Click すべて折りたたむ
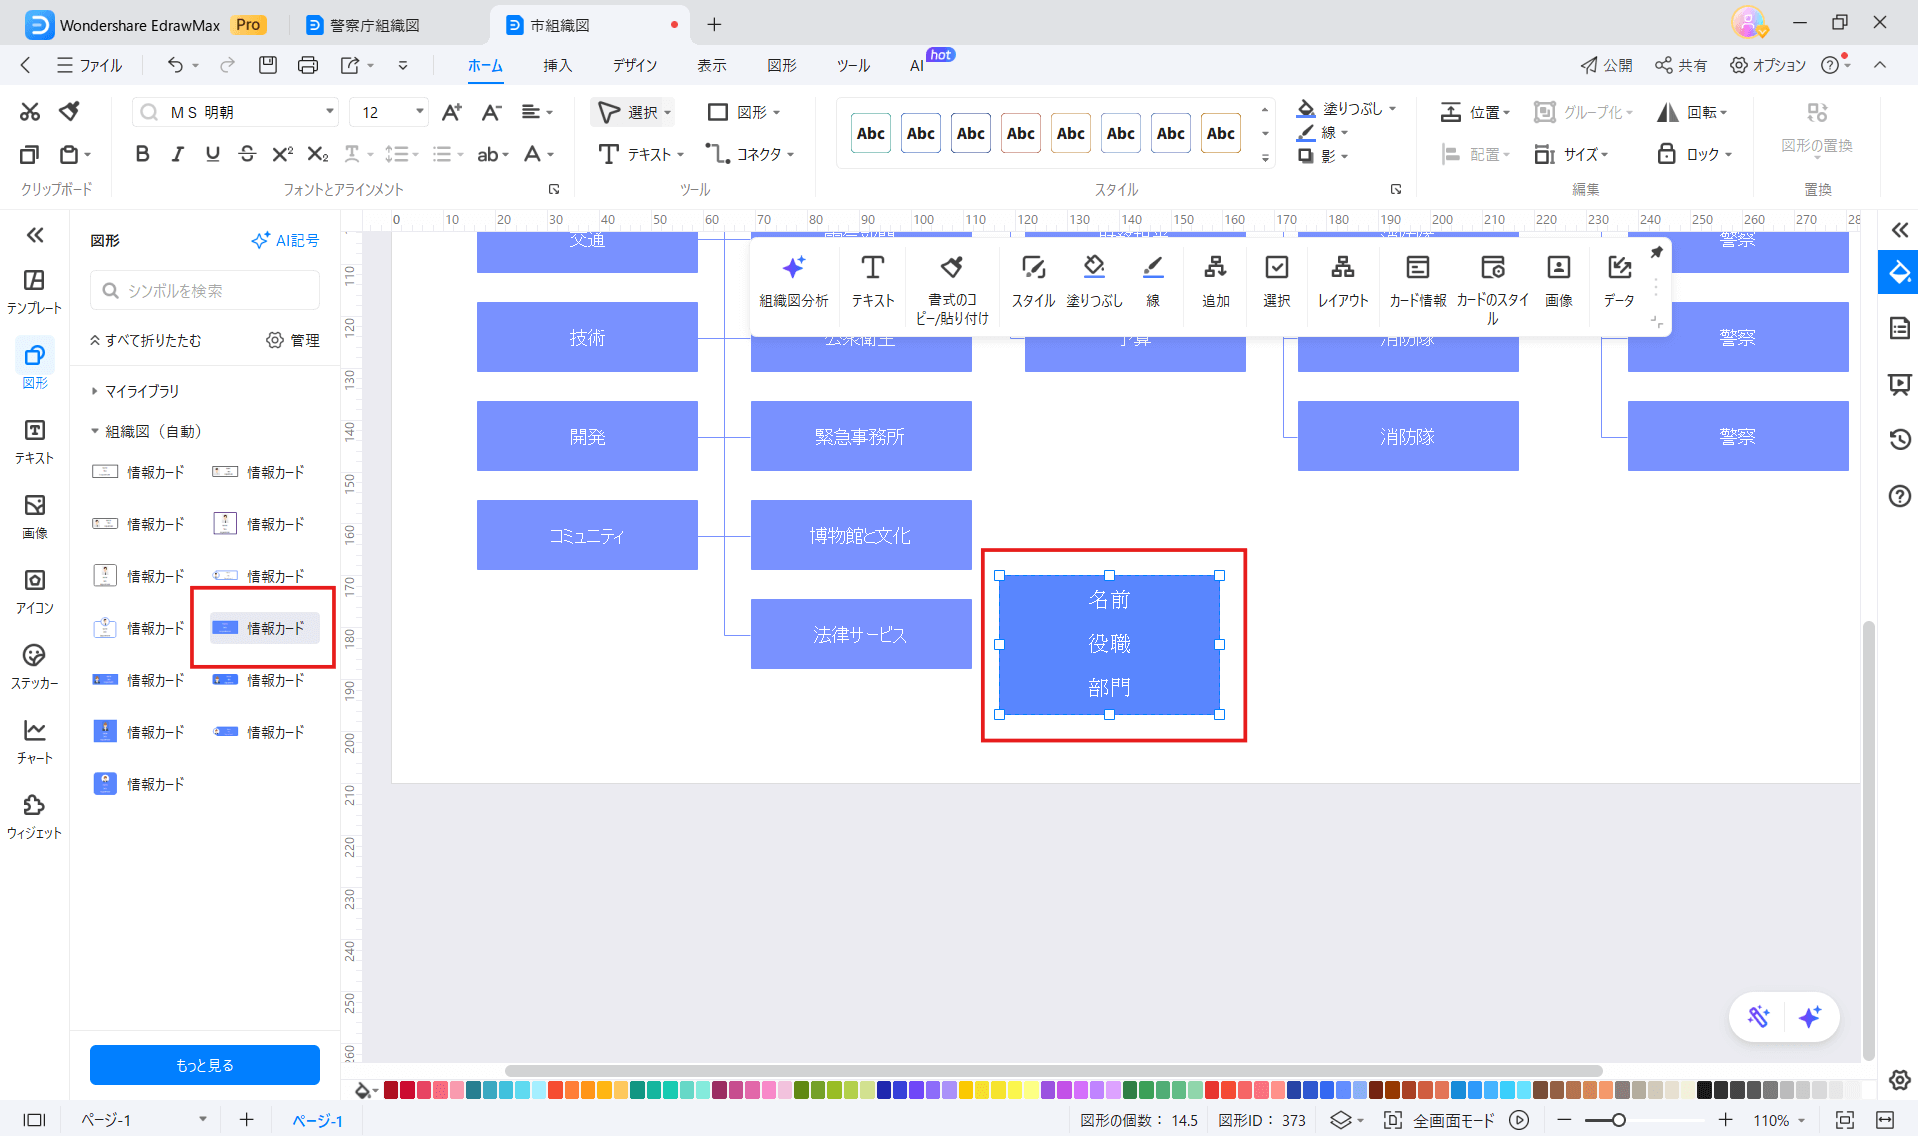The width and height of the screenshot is (1918, 1136). 145,340
